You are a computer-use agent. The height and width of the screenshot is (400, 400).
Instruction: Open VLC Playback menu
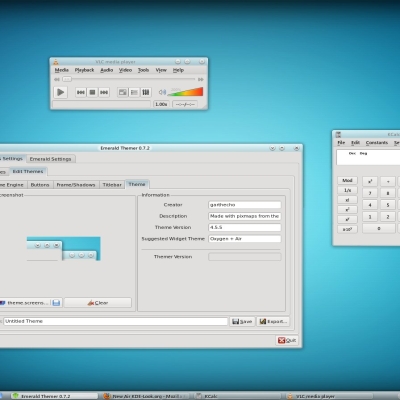(84, 70)
